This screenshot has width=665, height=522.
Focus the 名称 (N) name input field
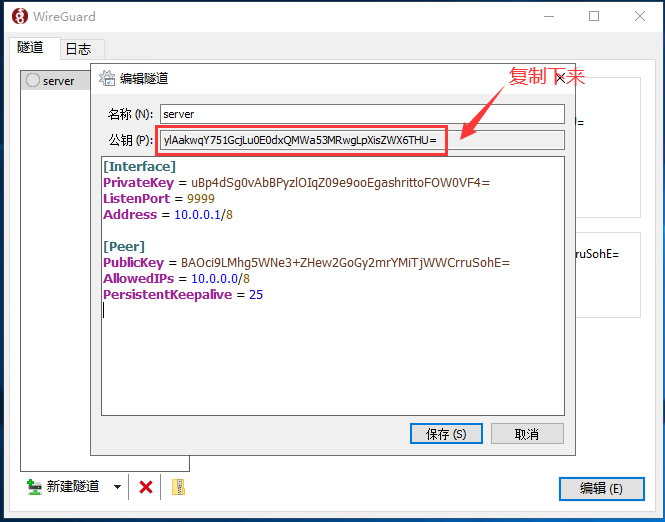point(362,114)
